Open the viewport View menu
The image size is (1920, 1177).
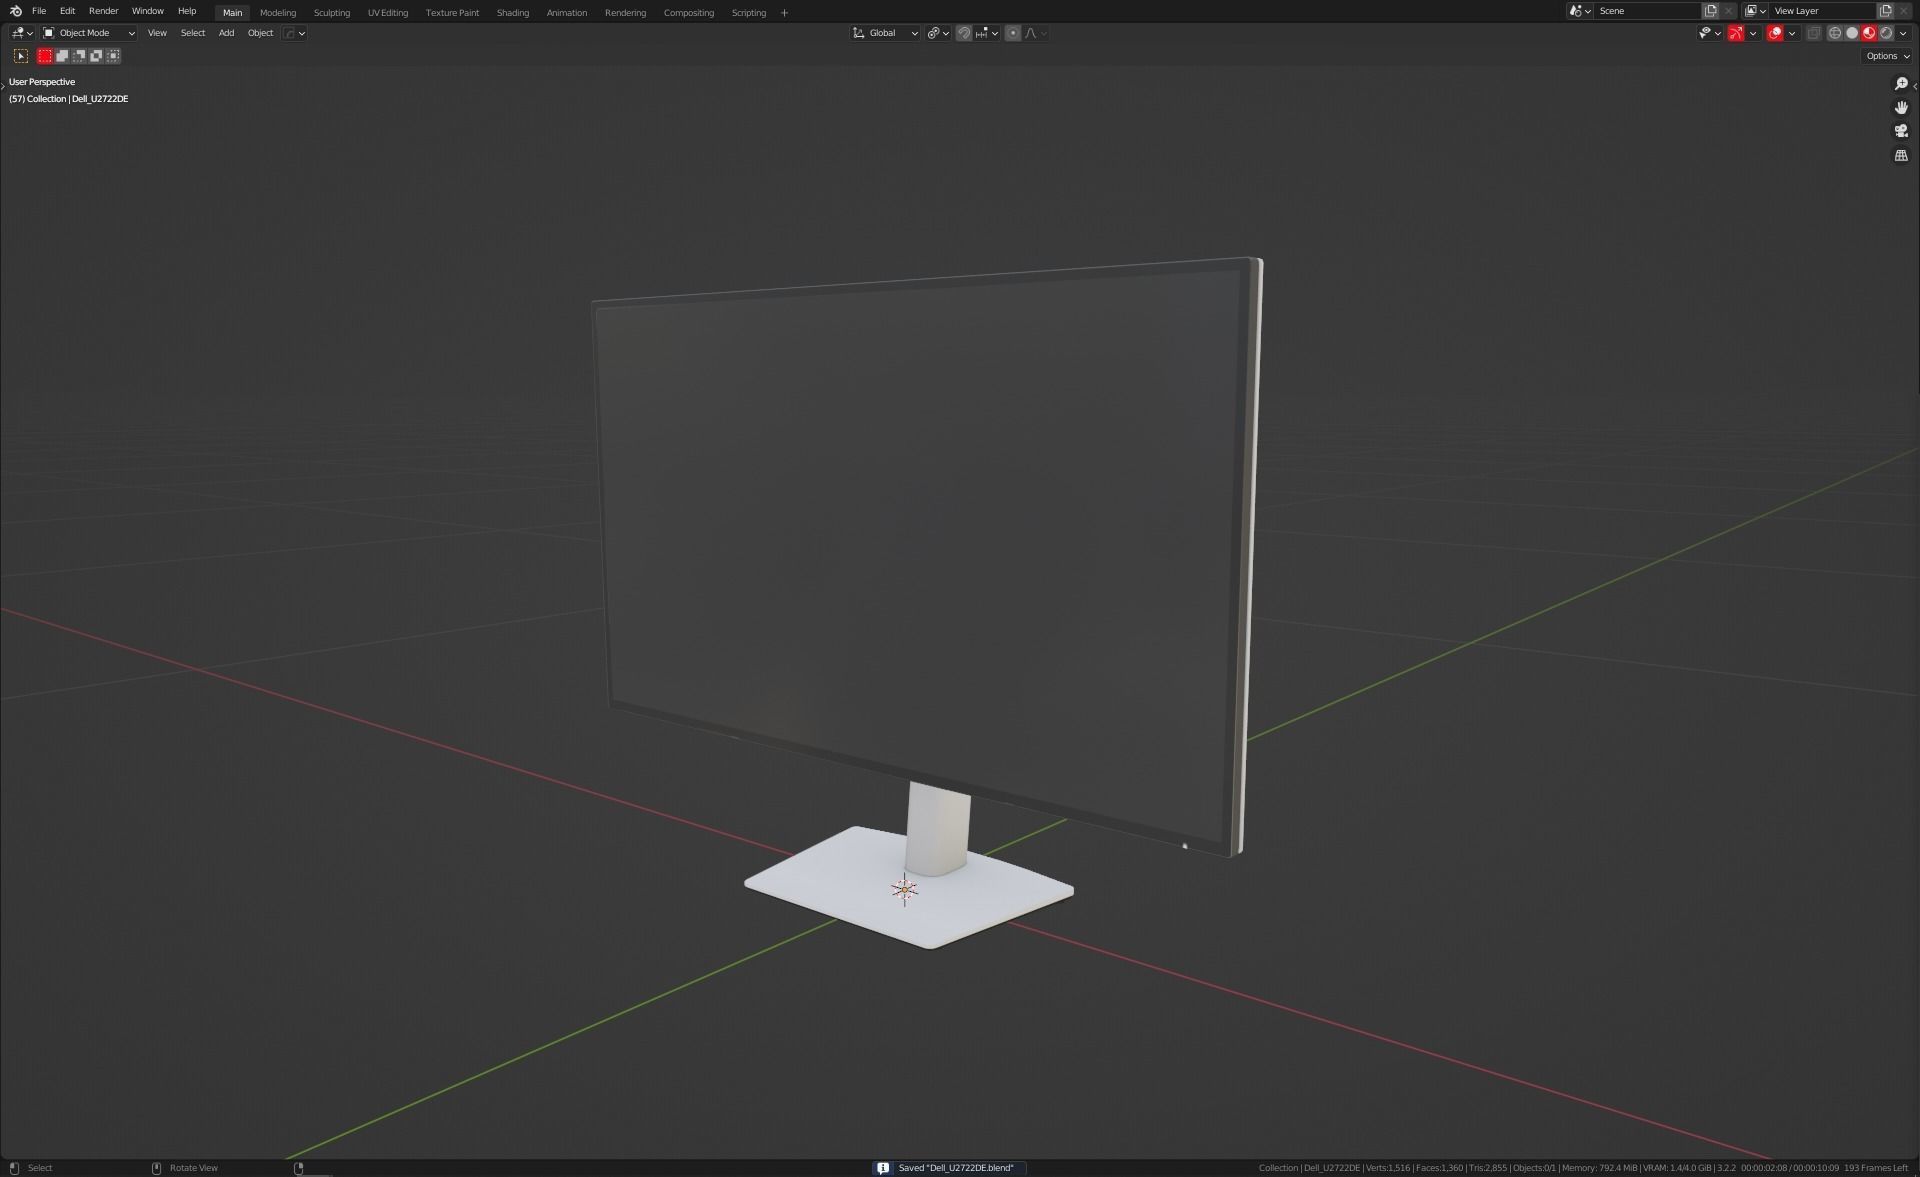157,33
